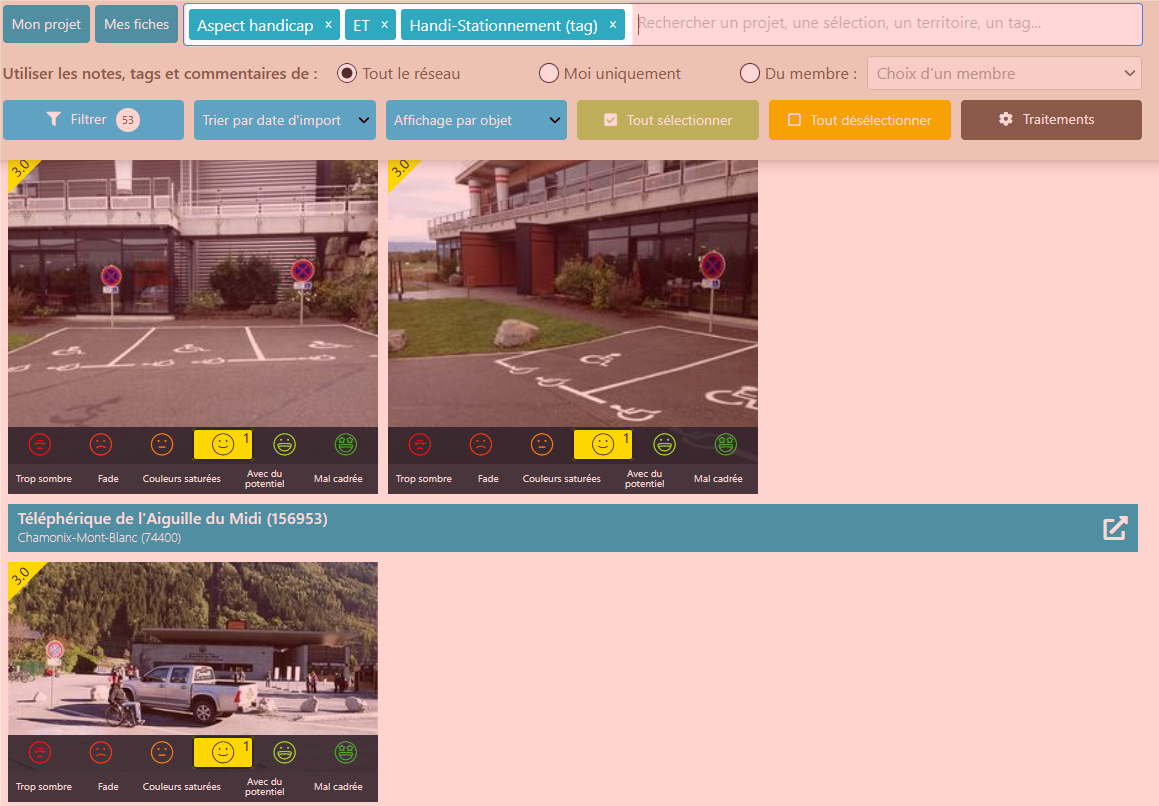Select yellow smiley rating on second parking photo
This screenshot has height=806, width=1159.
pyautogui.click(x=602, y=444)
